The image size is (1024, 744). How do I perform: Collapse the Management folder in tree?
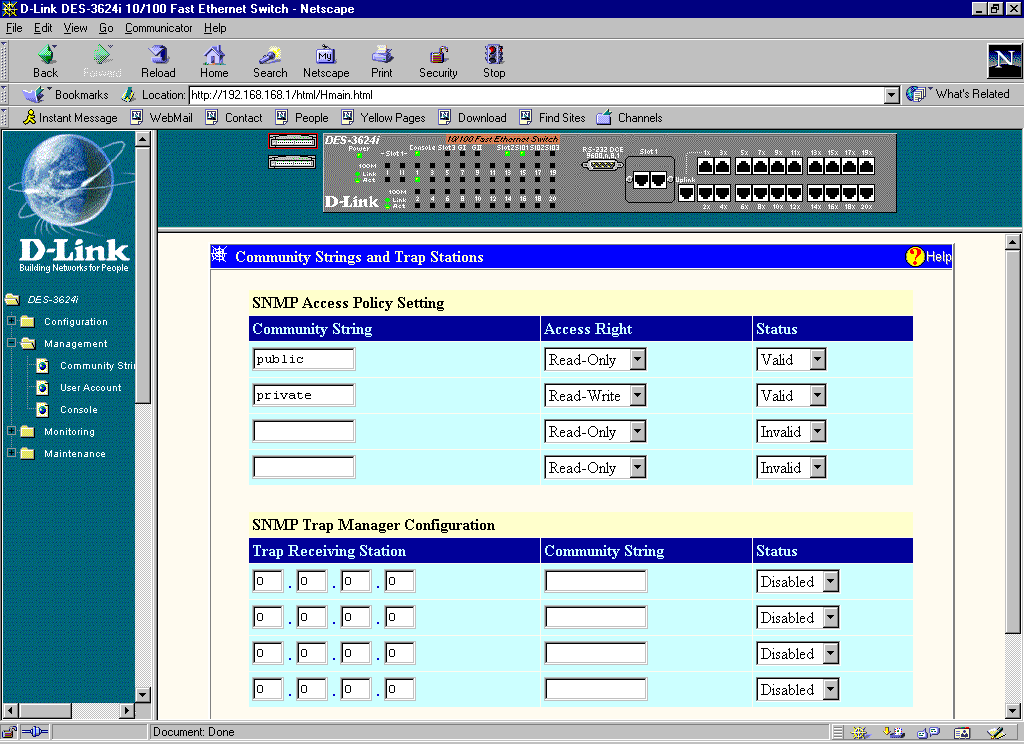[x=11, y=344]
